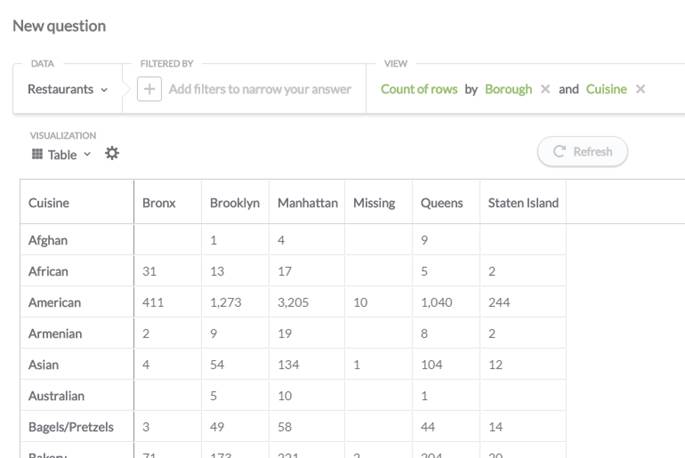Select the Staten Island column header
The width and height of the screenshot is (685, 458).
pos(523,203)
